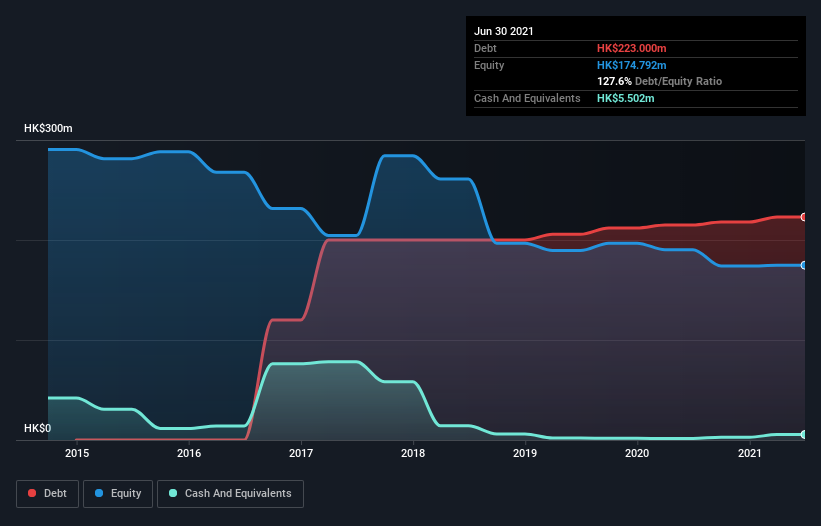The height and width of the screenshot is (526, 821).
Task: Click the 2018 x-axis label
Action: click(x=413, y=453)
